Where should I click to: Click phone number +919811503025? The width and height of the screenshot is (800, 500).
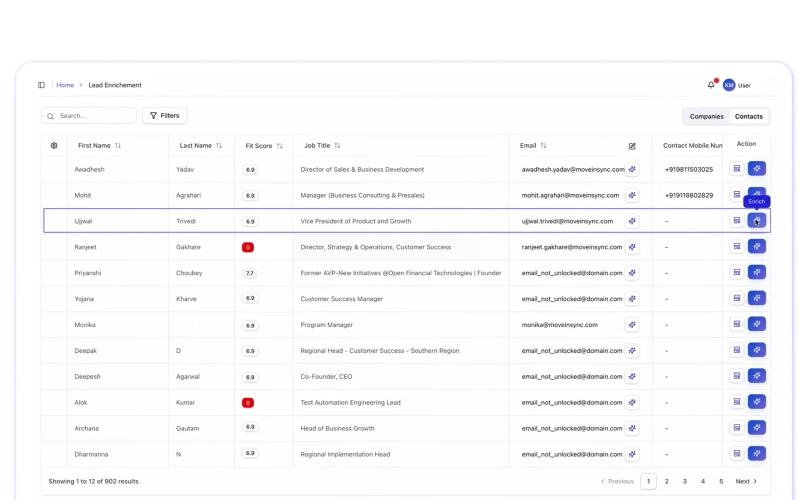click(x=689, y=169)
